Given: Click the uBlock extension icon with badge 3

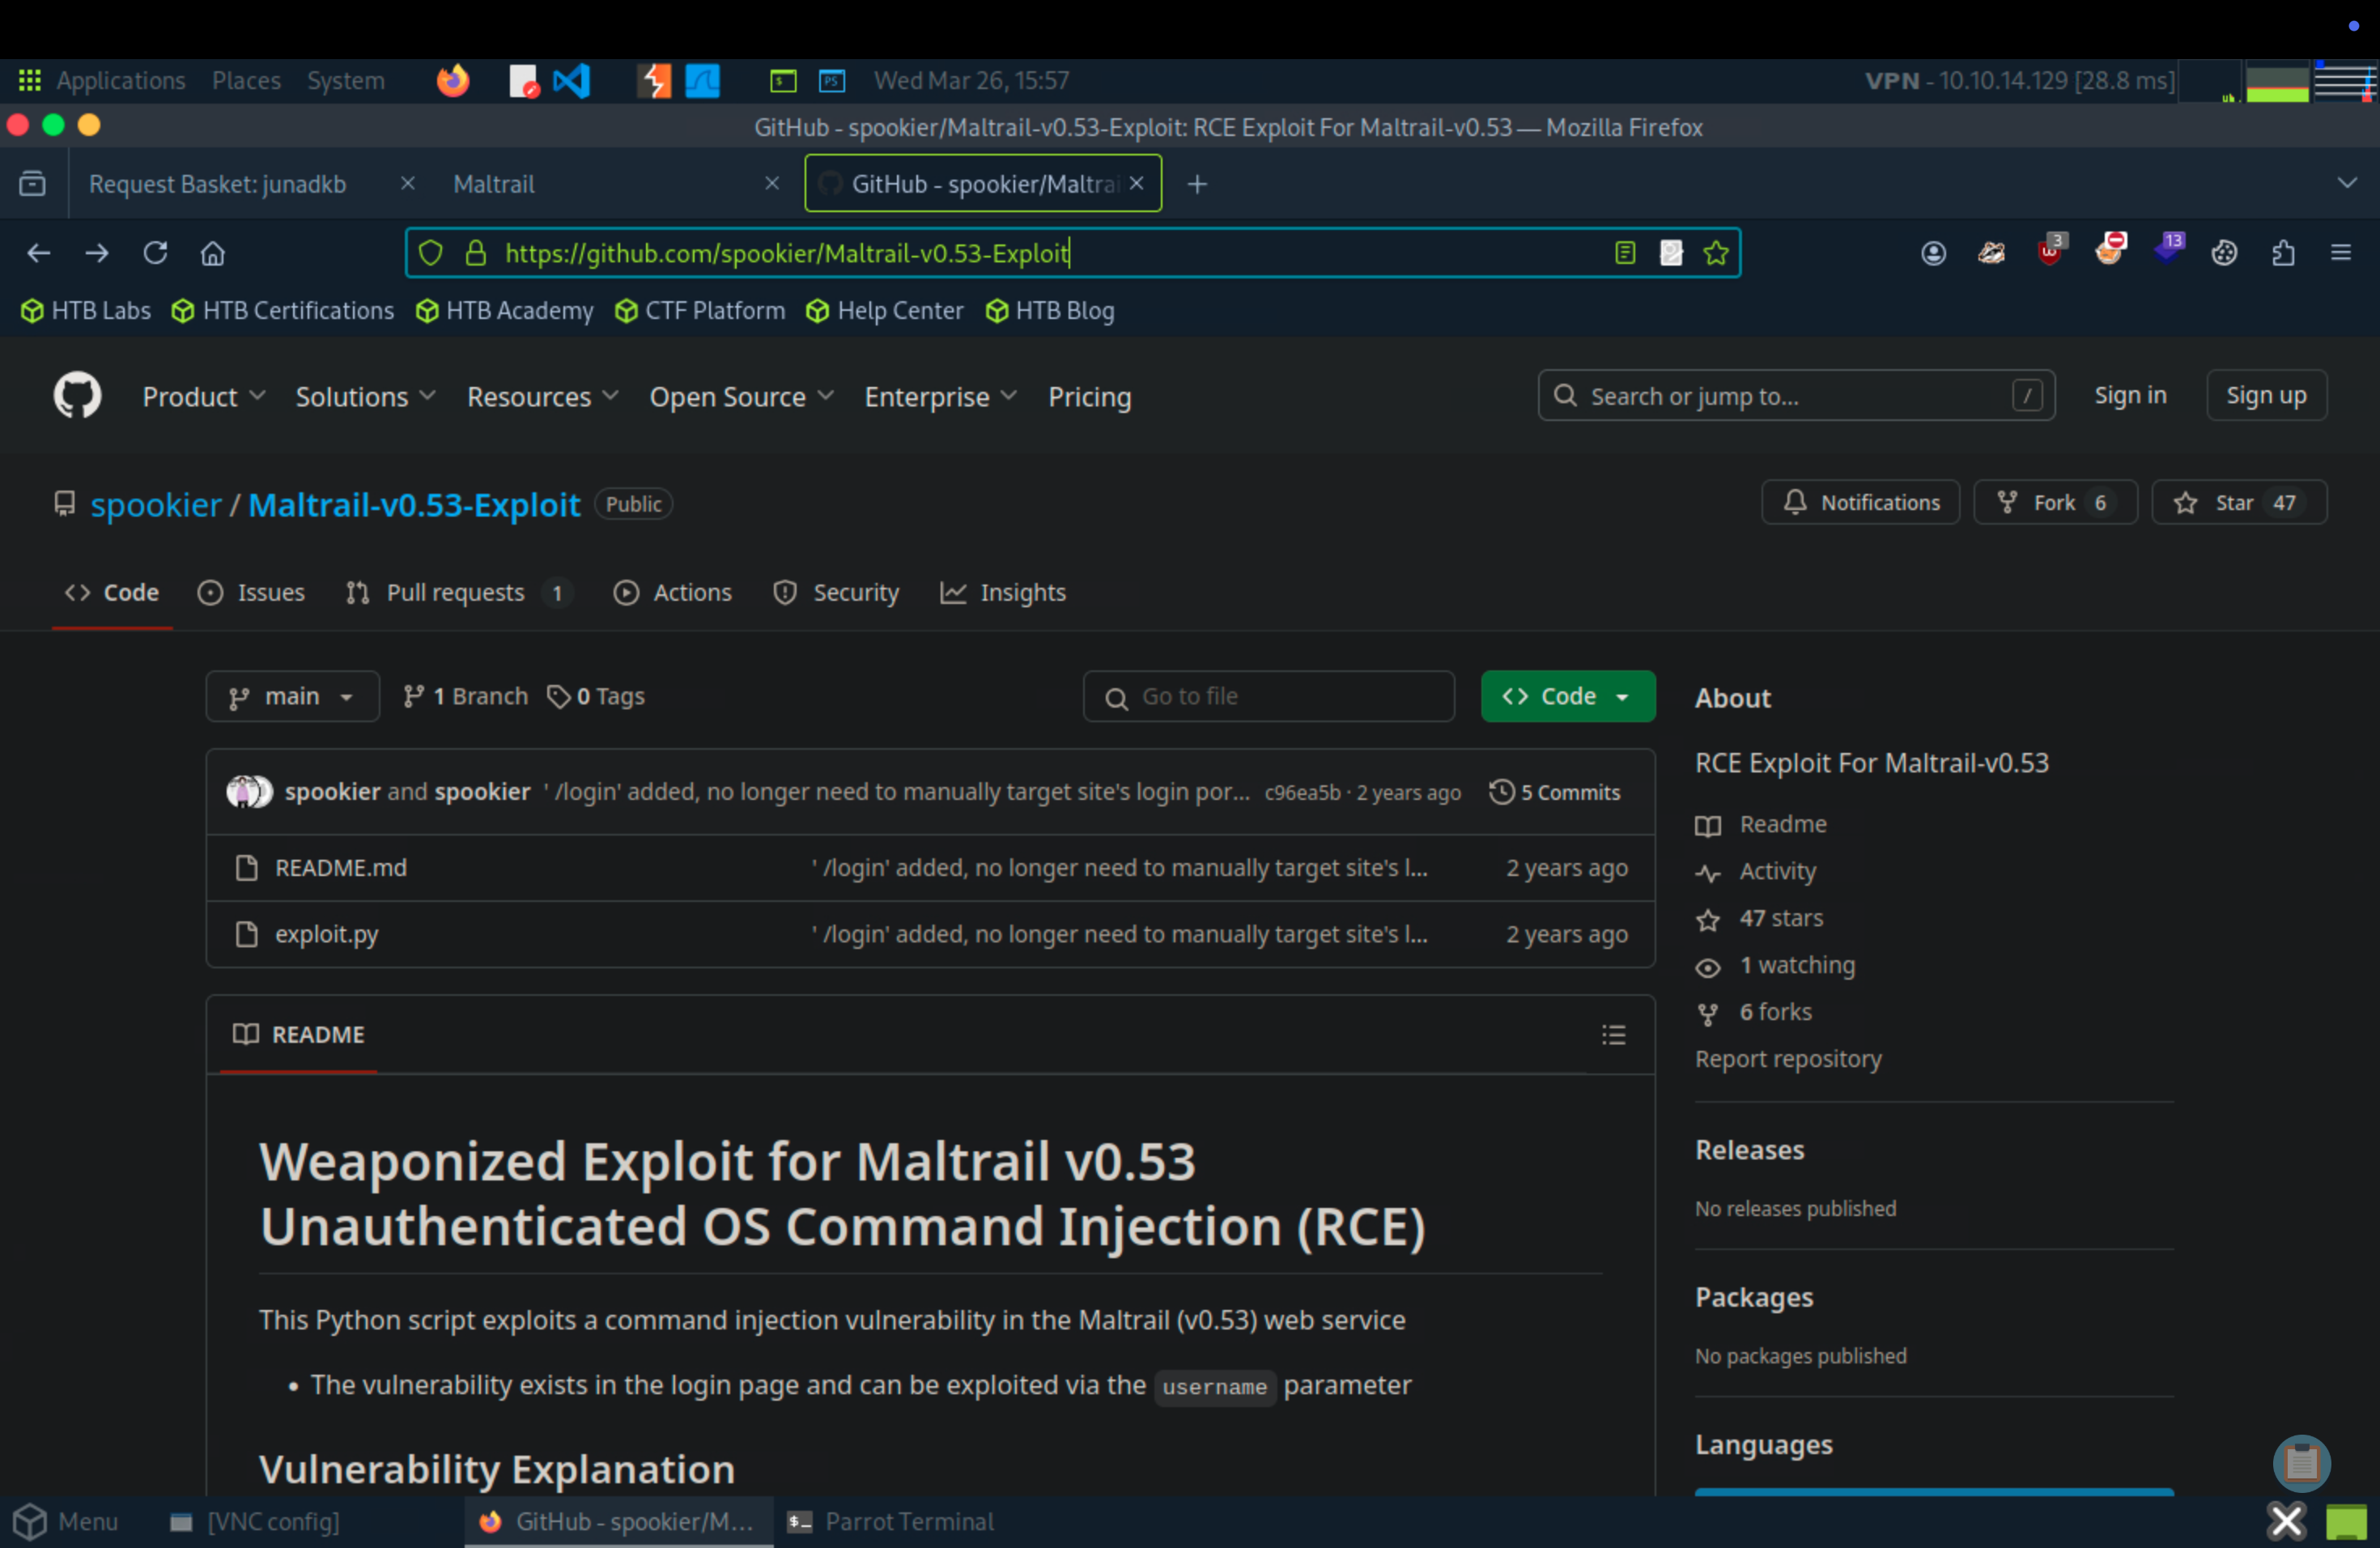Looking at the screenshot, I should [2050, 250].
